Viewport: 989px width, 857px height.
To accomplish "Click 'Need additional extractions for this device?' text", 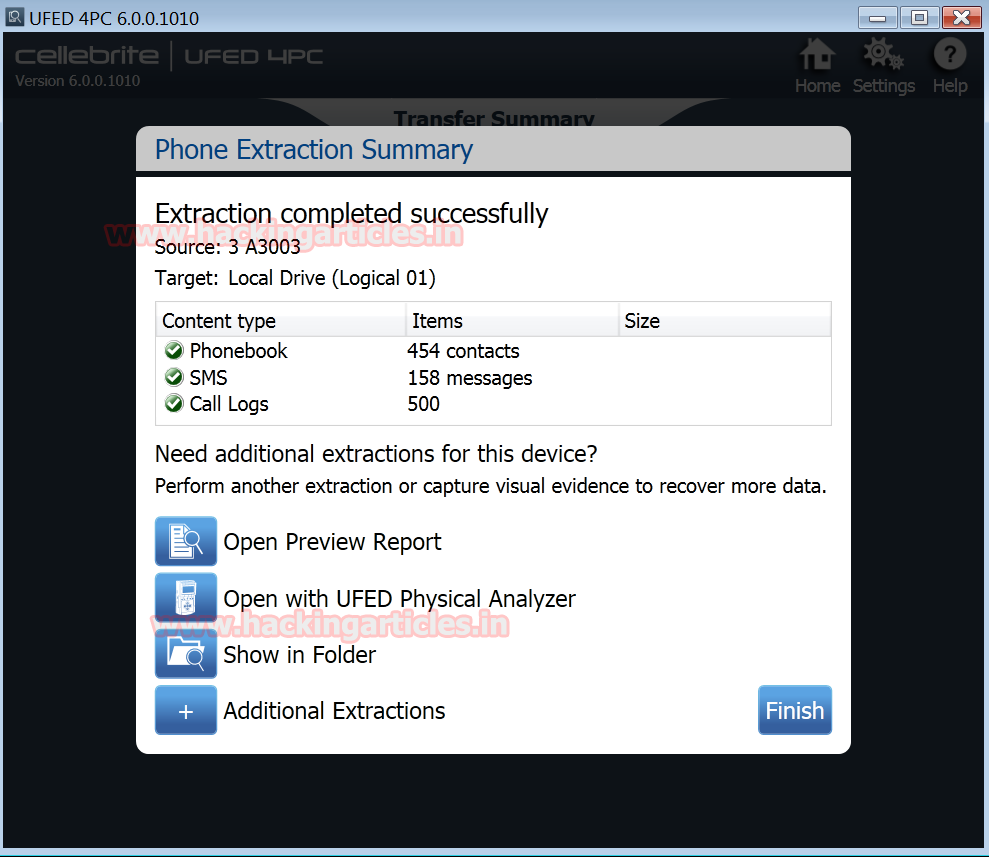I will pos(376,454).
